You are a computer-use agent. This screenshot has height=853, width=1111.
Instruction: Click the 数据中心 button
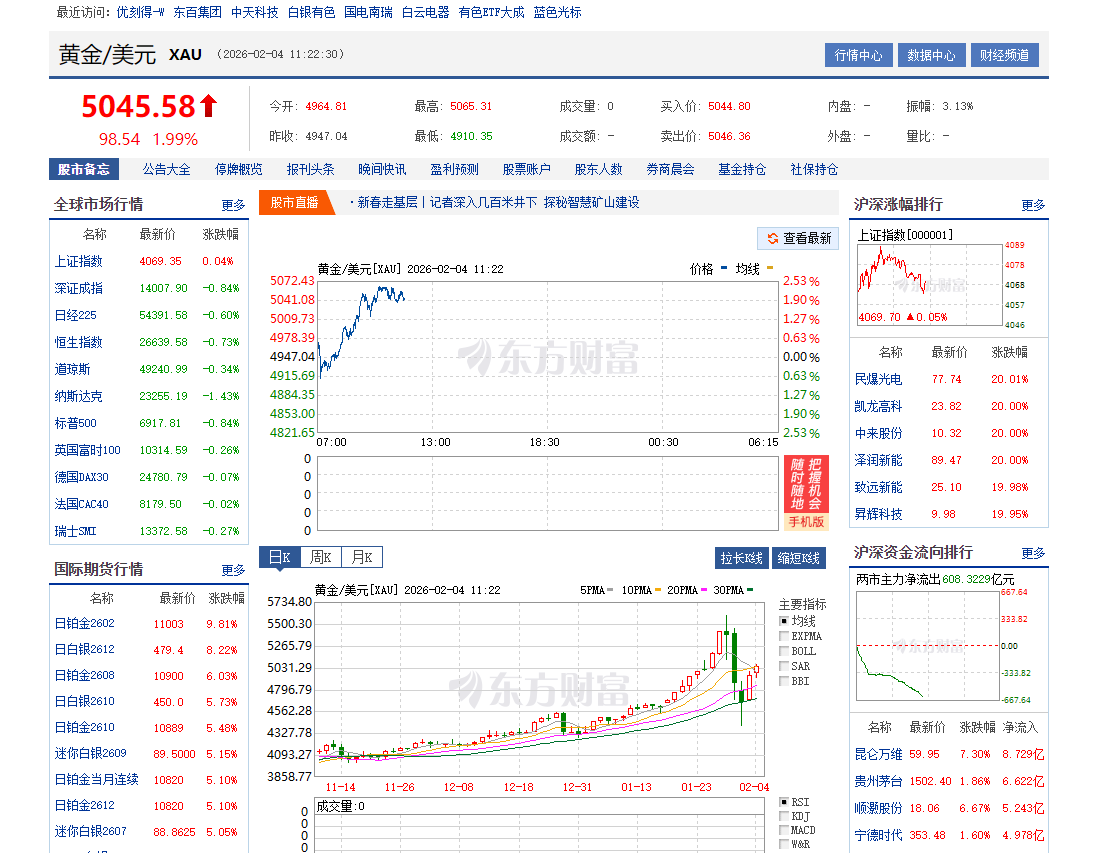tap(931, 55)
